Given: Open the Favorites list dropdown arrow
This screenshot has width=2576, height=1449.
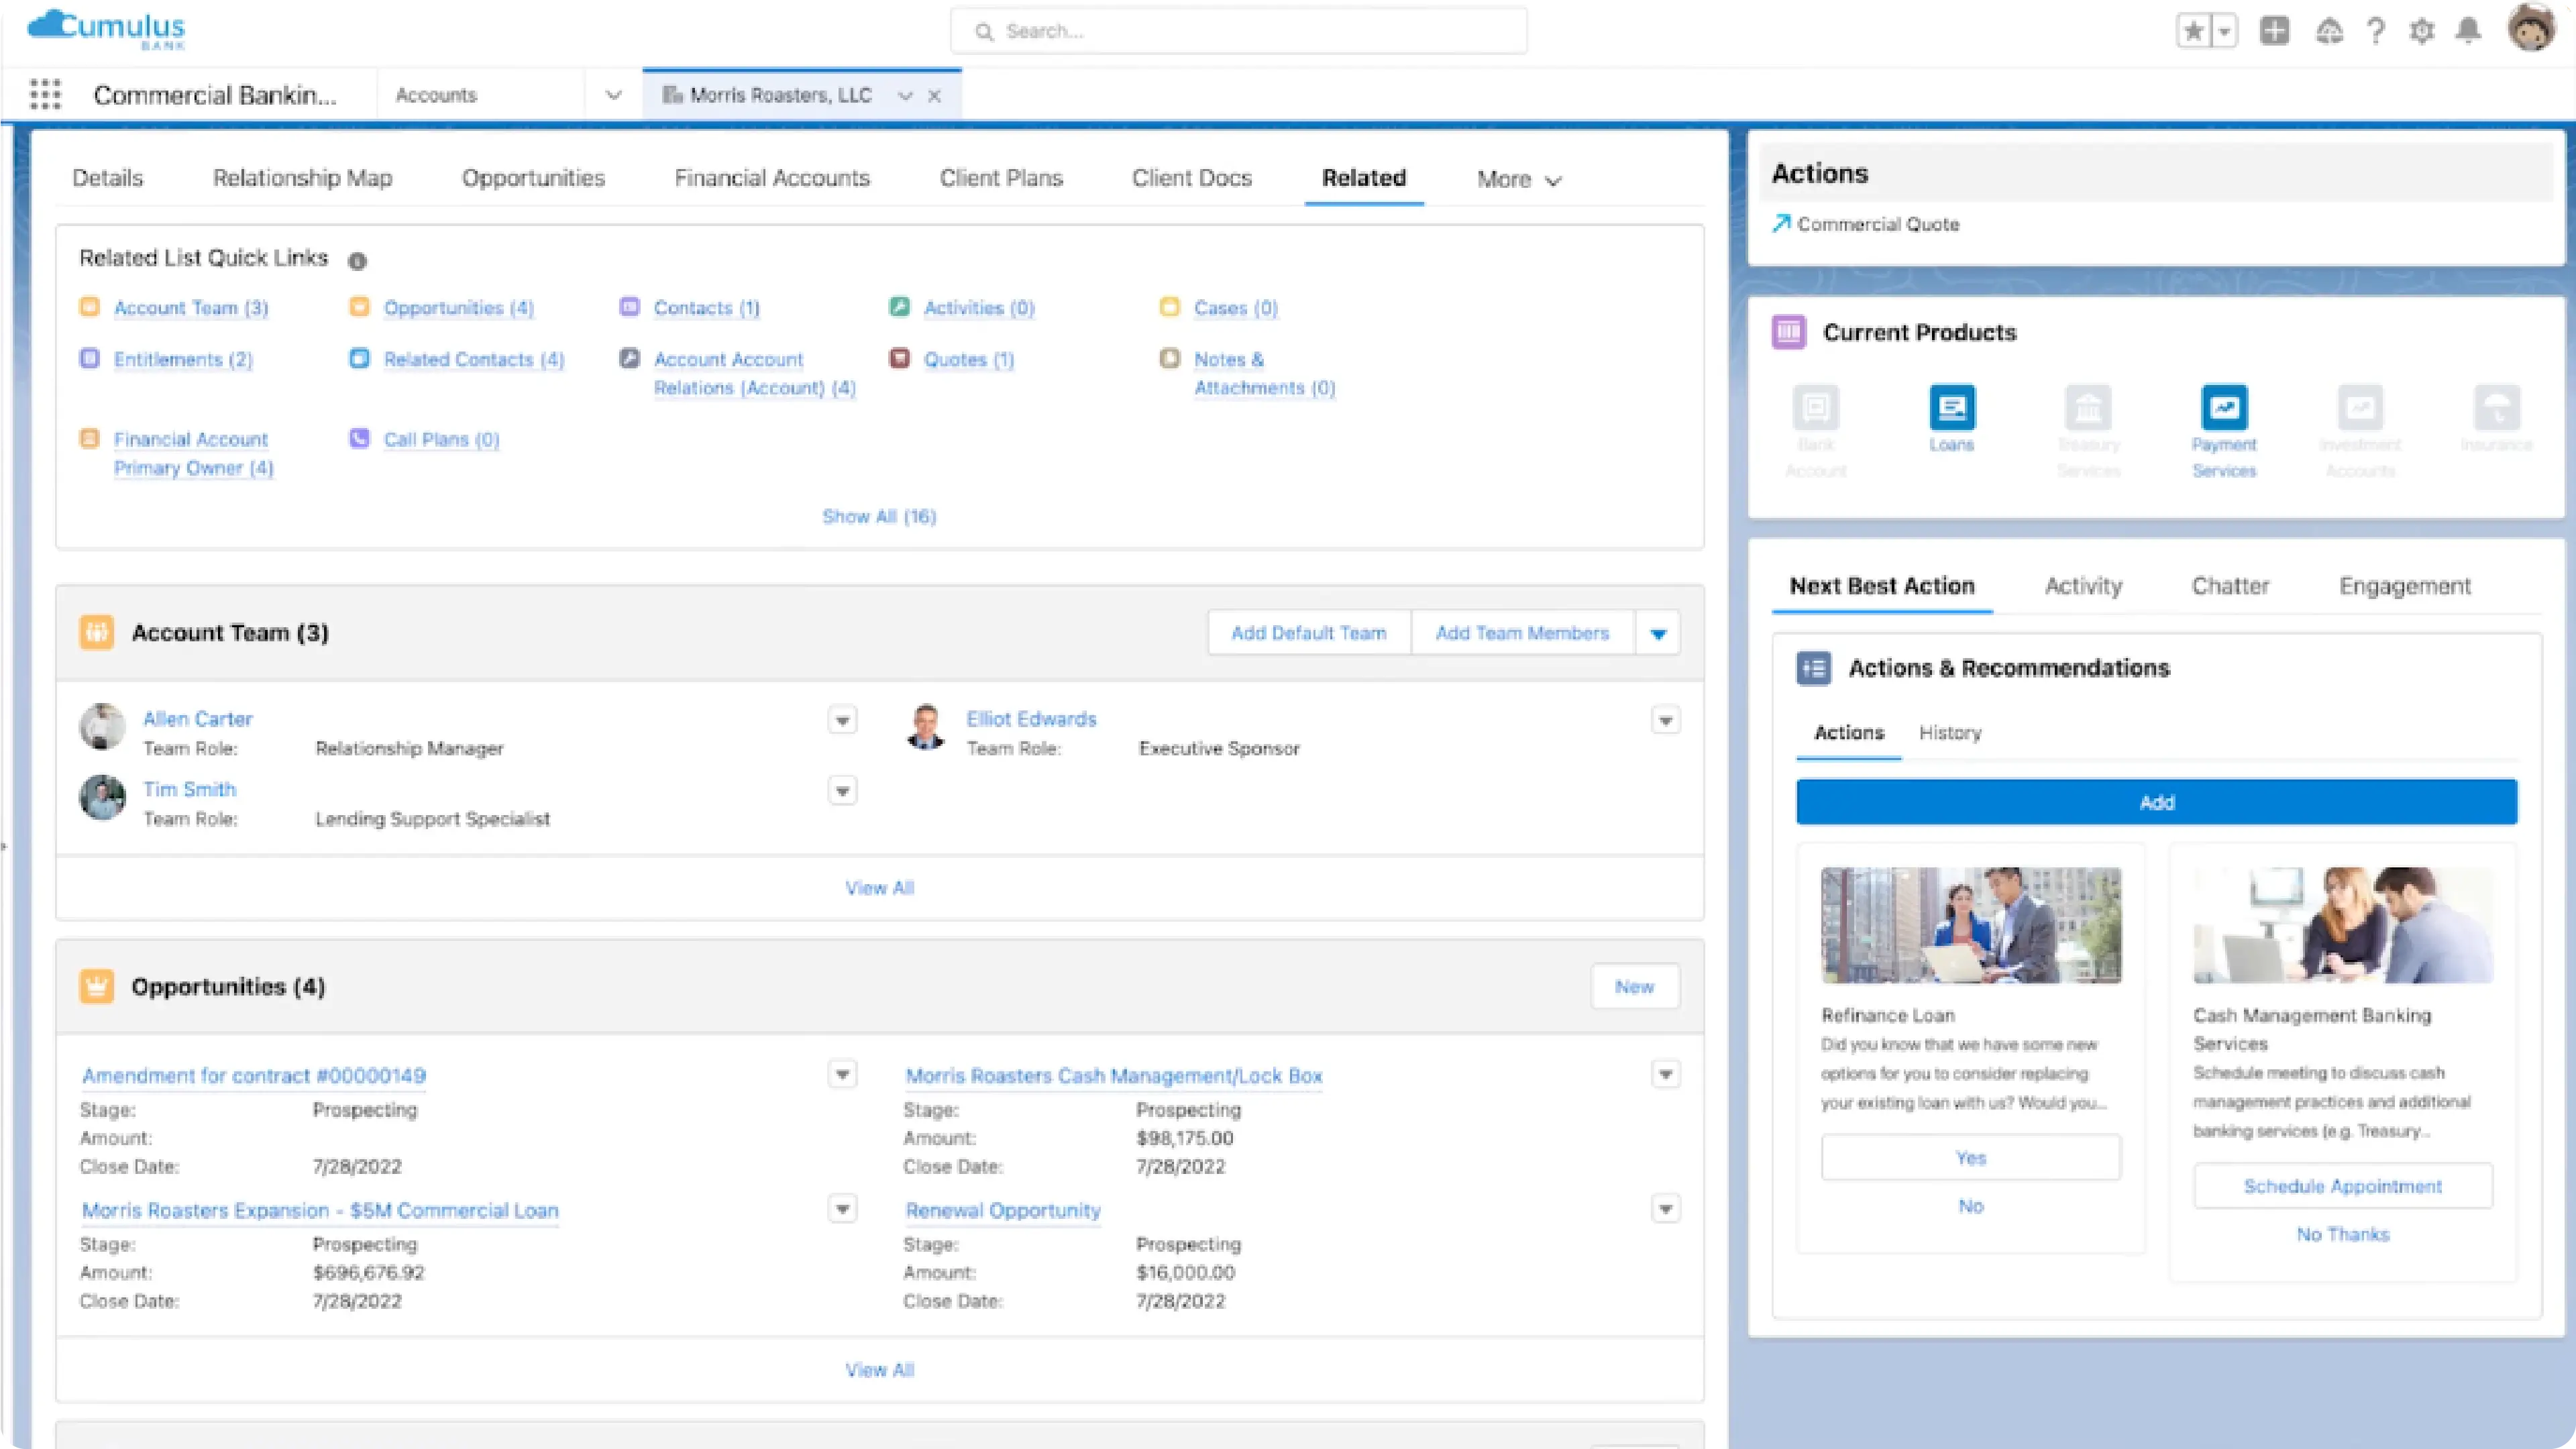Looking at the screenshot, I should (x=2224, y=31).
